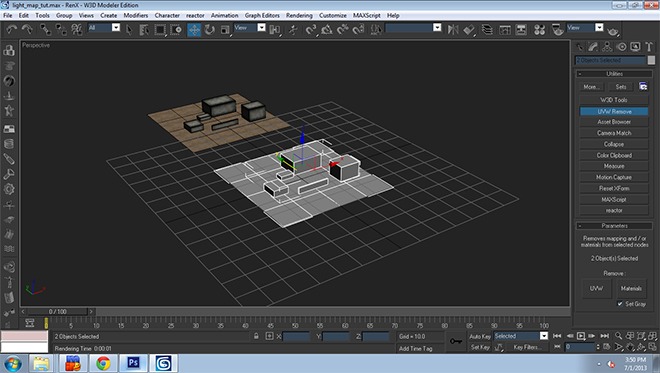The height and width of the screenshot is (373, 660).
Task: Click the UVW remove button
Action: coord(596,288)
